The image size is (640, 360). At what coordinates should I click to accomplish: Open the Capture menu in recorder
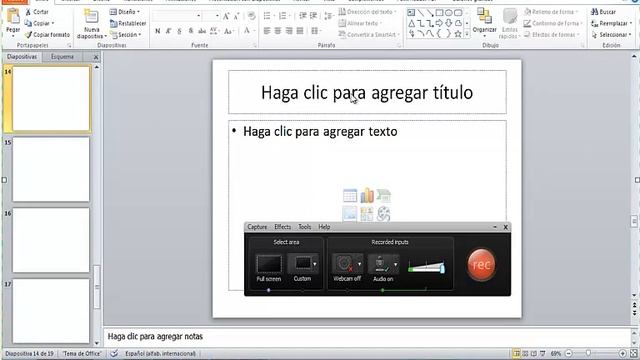pyautogui.click(x=257, y=227)
